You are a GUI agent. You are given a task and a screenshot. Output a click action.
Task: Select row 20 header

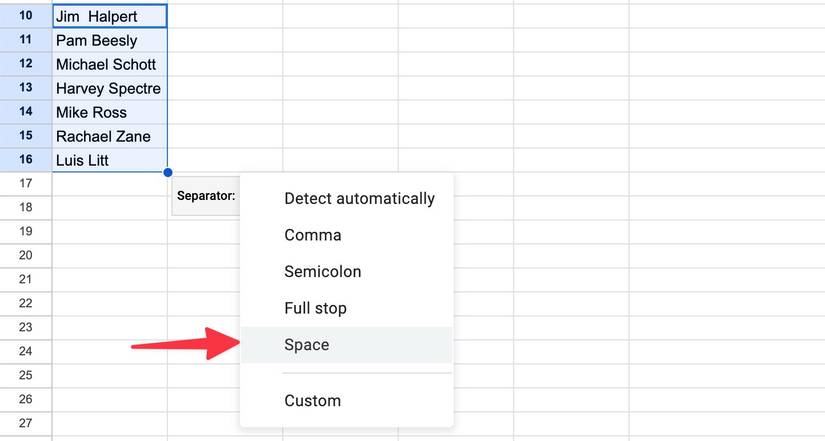click(26, 255)
